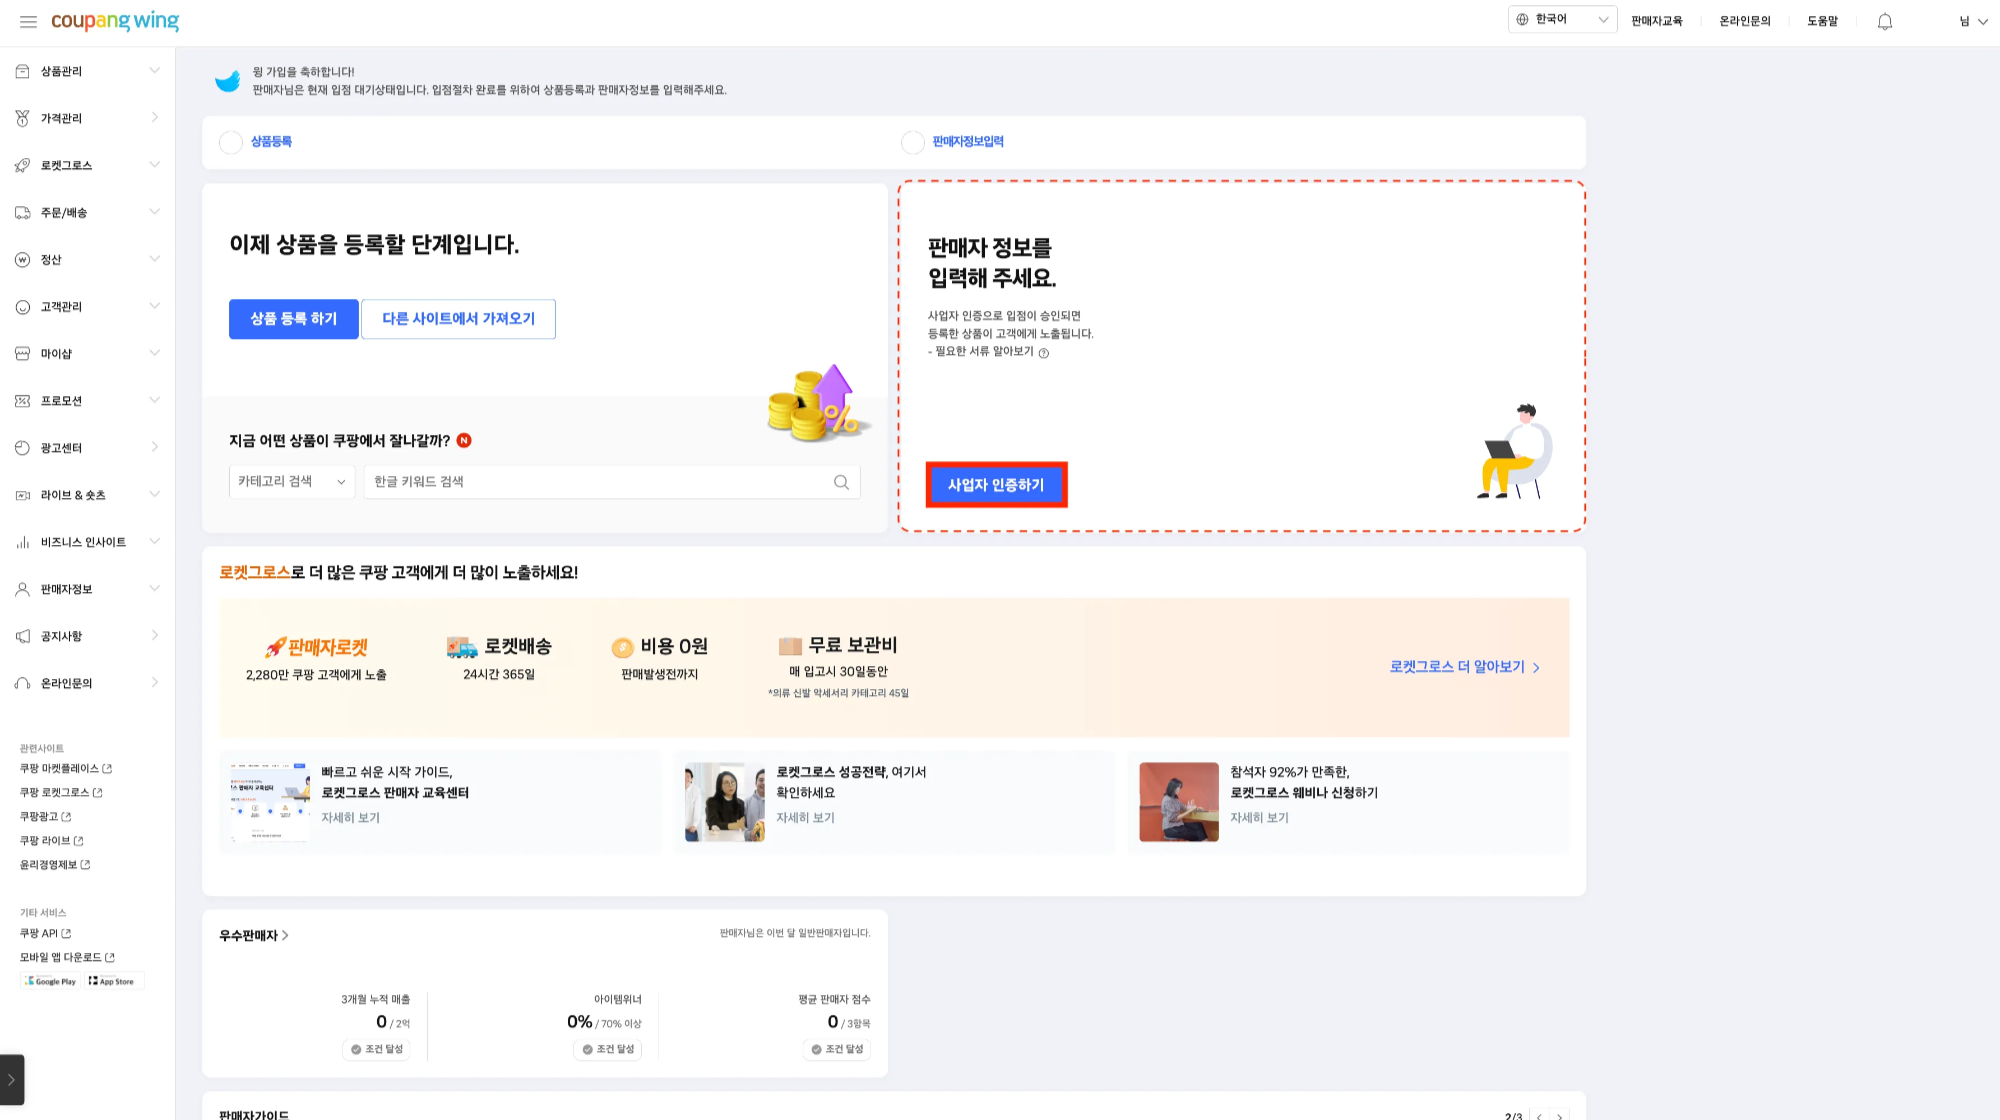Click the keyword search magnifier icon
The height and width of the screenshot is (1120, 2000).
coord(840,481)
